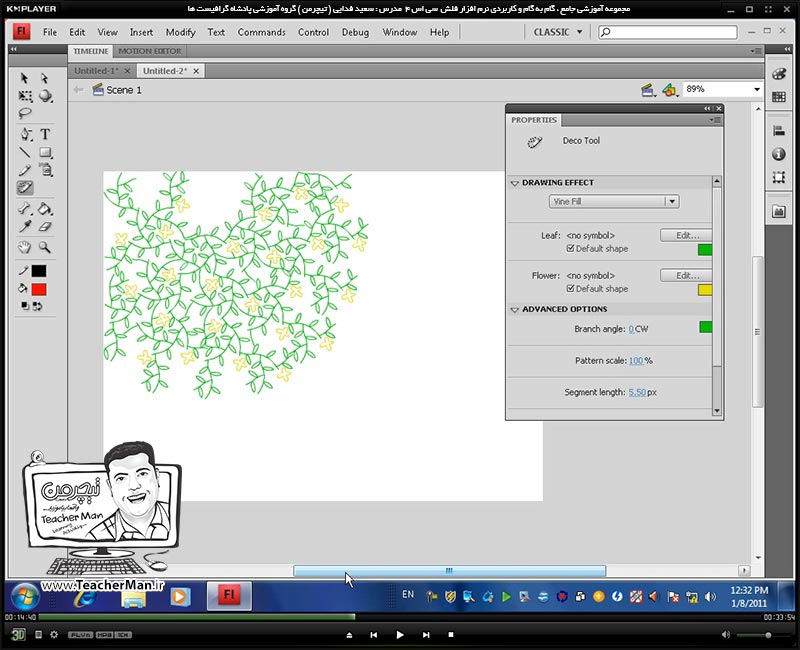
Task: Switch to the Untitled-1 document tab
Action: pos(96,71)
